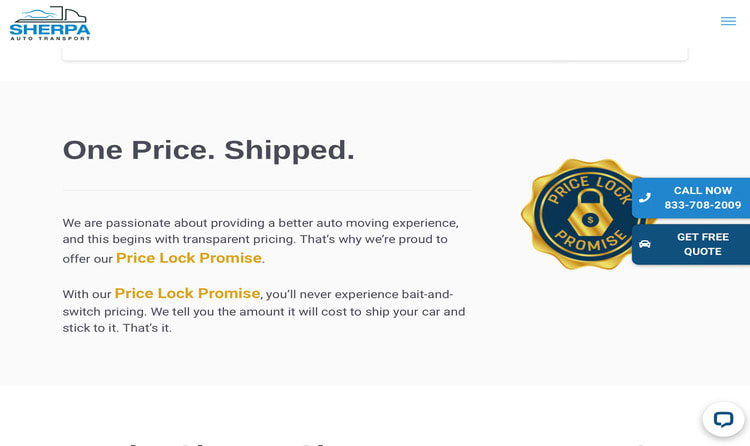Click the 833-708-2009 phone number

(702, 205)
